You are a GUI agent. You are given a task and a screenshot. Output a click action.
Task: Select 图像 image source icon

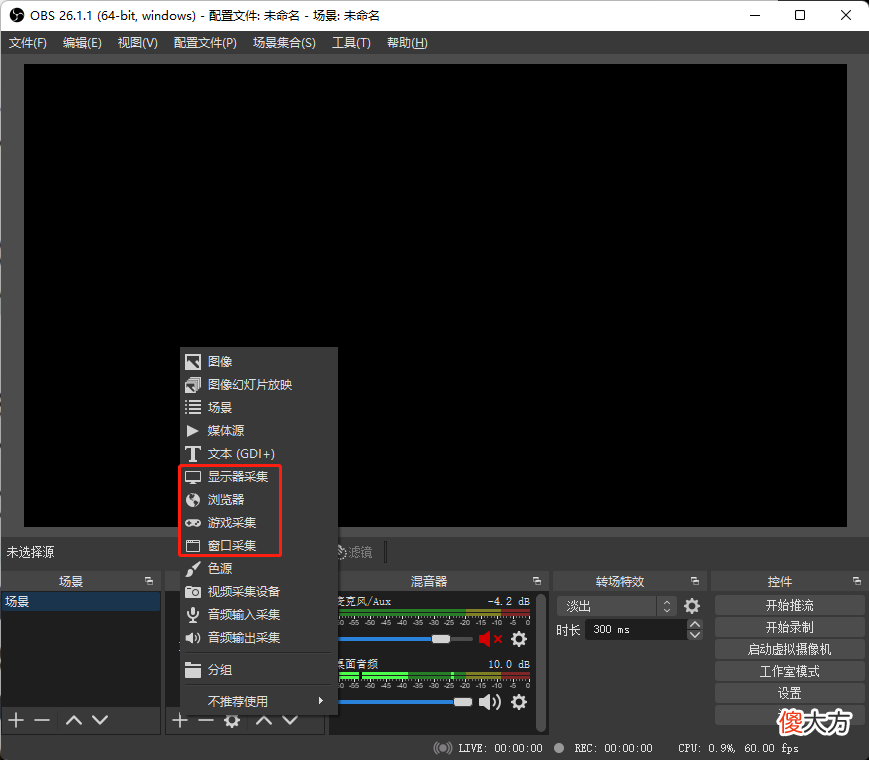pyautogui.click(x=192, y=362)
